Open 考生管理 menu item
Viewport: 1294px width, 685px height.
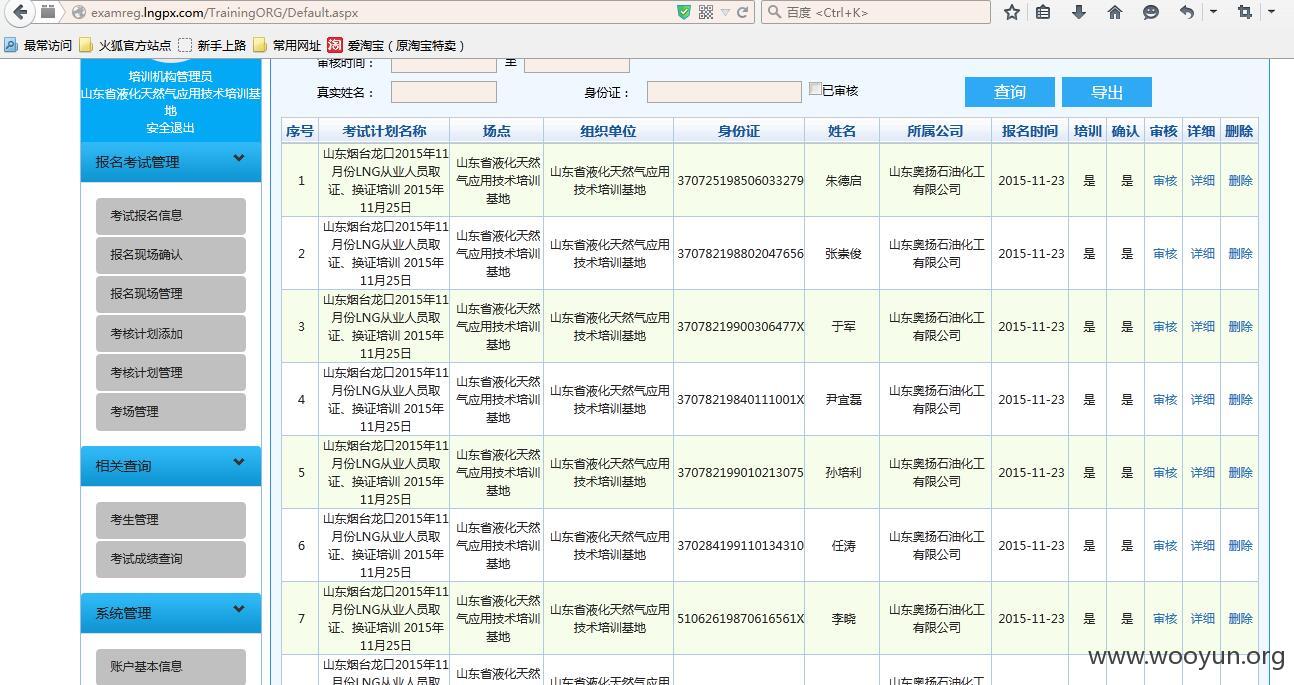coord(171,520)
